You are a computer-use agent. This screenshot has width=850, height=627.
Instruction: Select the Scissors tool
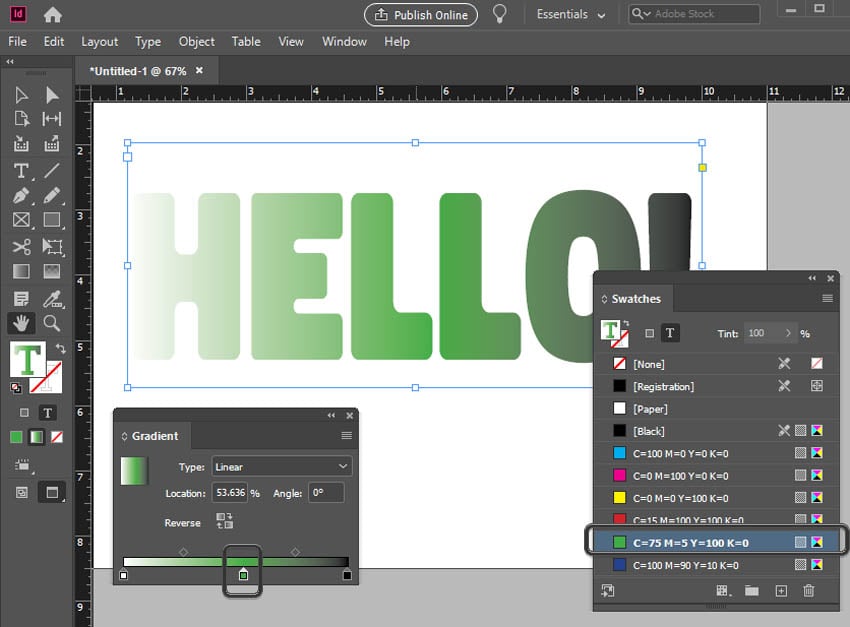pos(18,247)
